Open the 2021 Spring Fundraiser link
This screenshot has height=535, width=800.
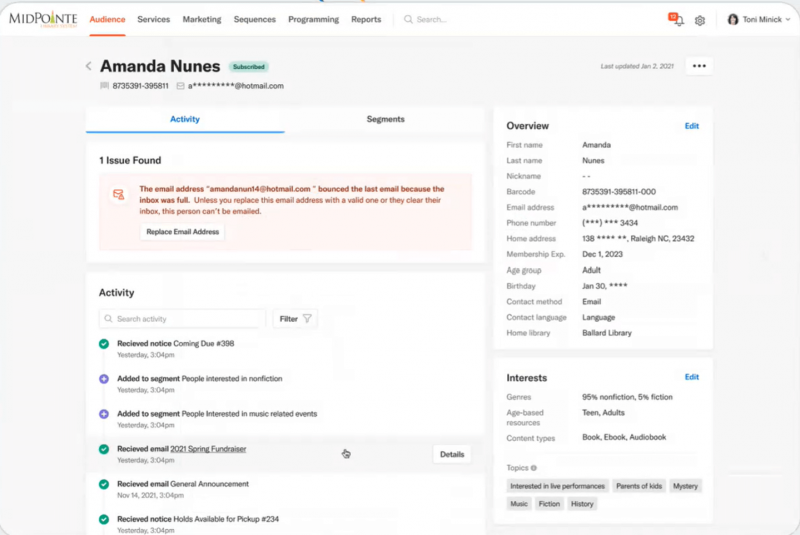point(208,449)
